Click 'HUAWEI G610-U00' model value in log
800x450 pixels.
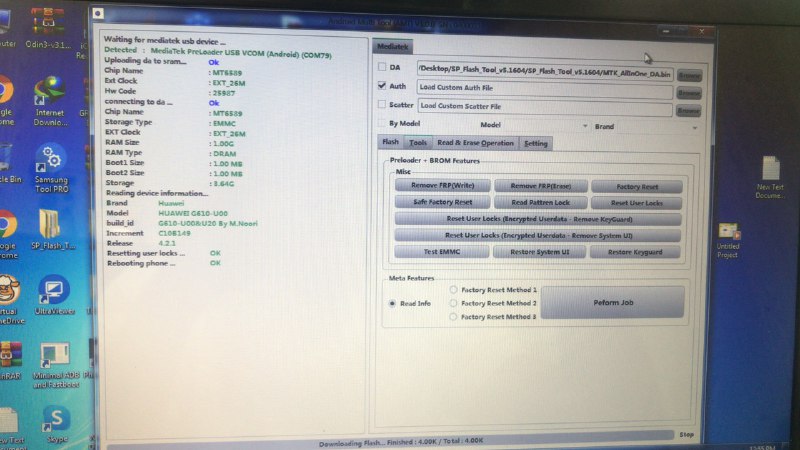pos(193,213)
